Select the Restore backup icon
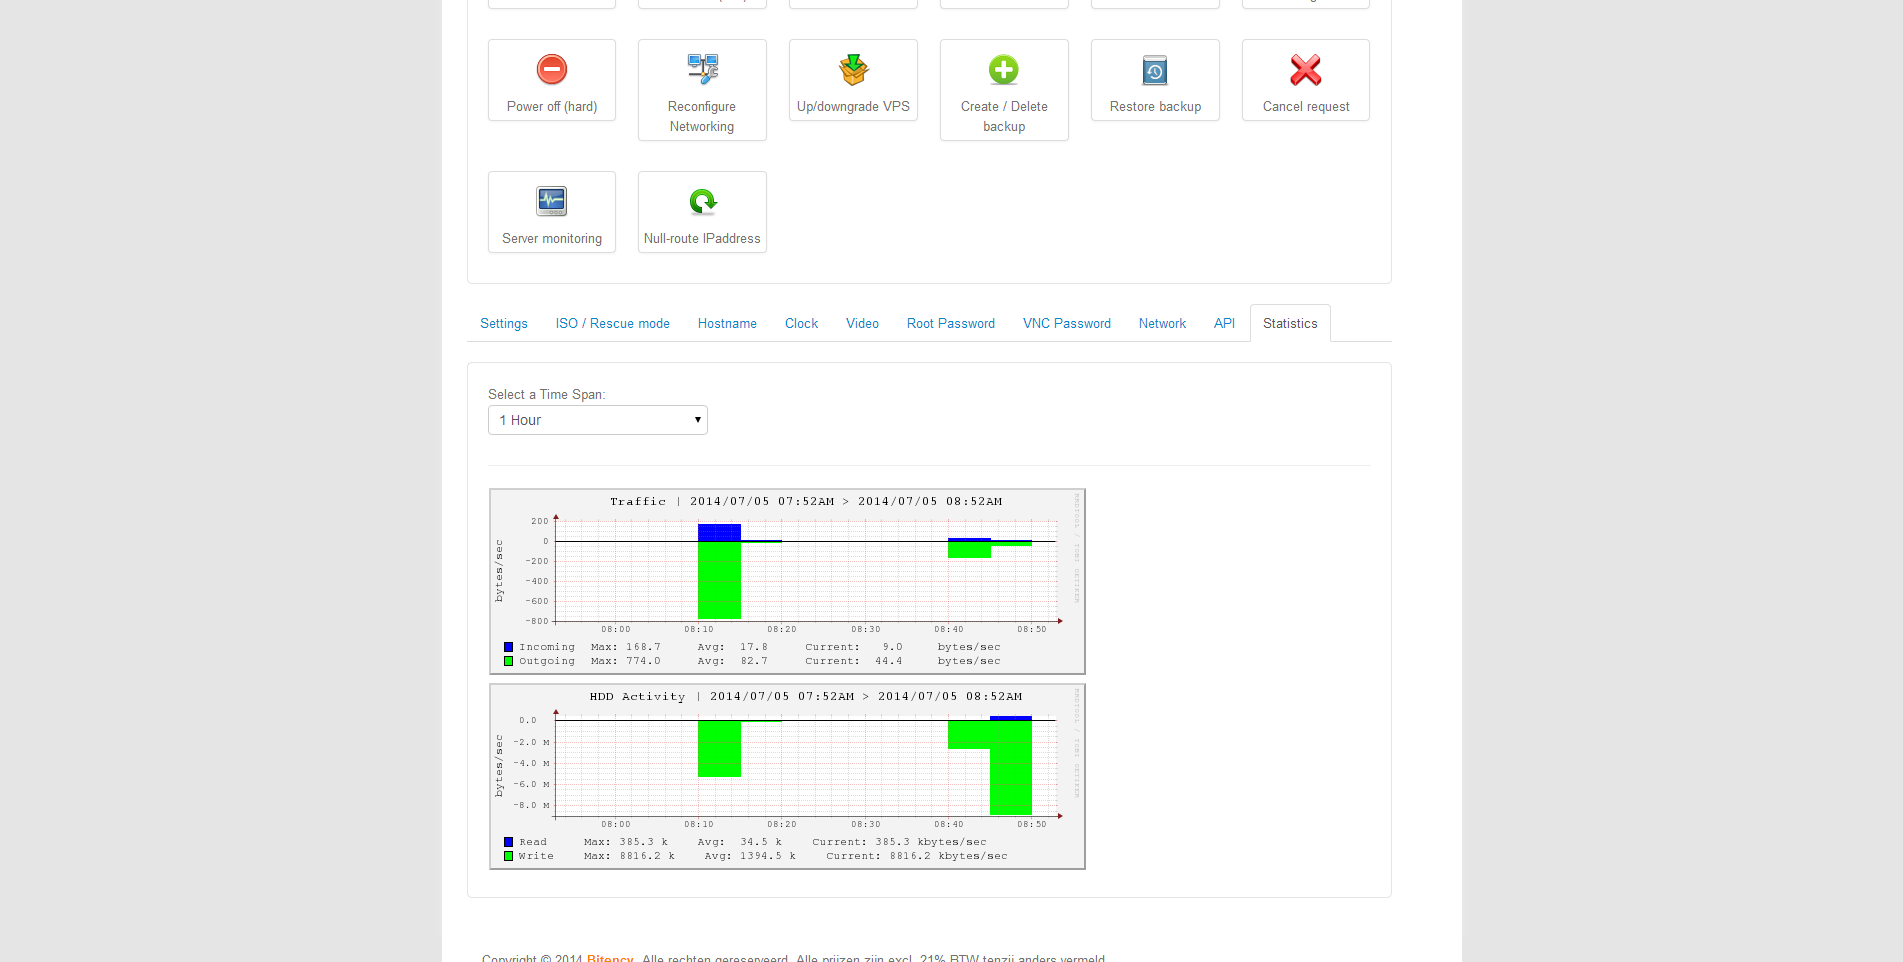This screenshot has height=962, width=1903. [x=1155, y=70]
